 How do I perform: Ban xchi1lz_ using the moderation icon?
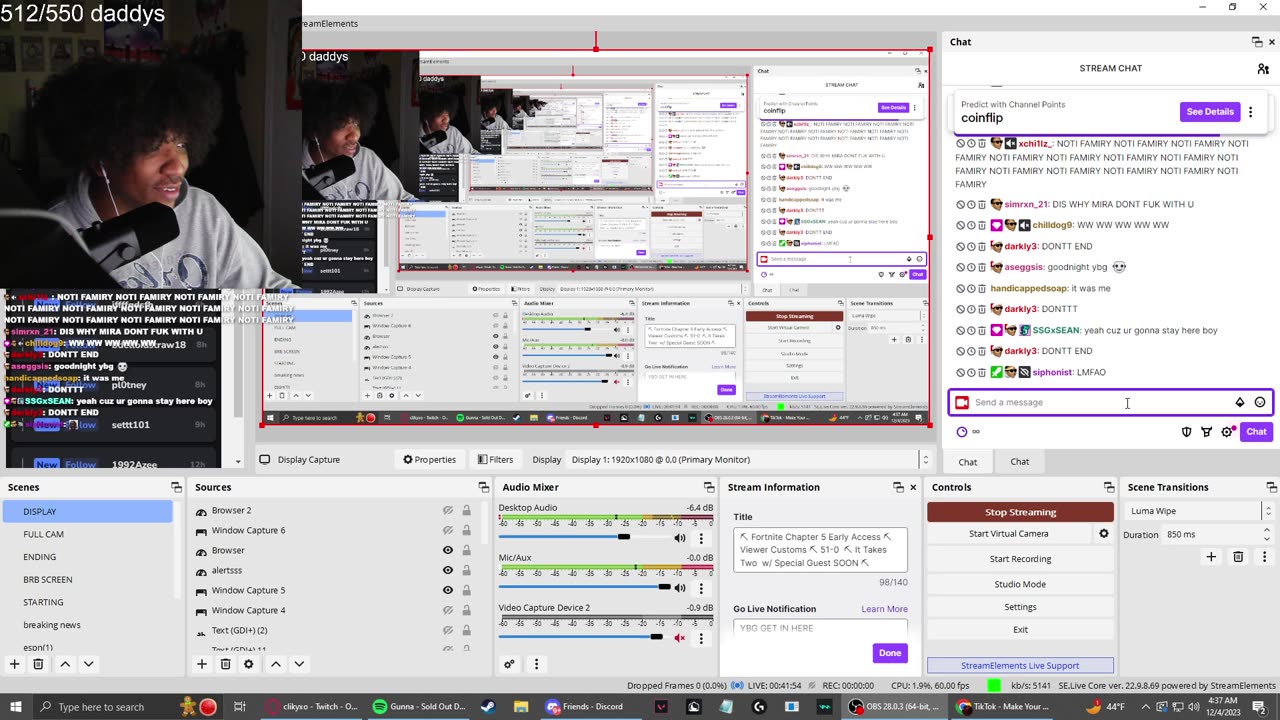pyautogui.click(x=960, y=144)
